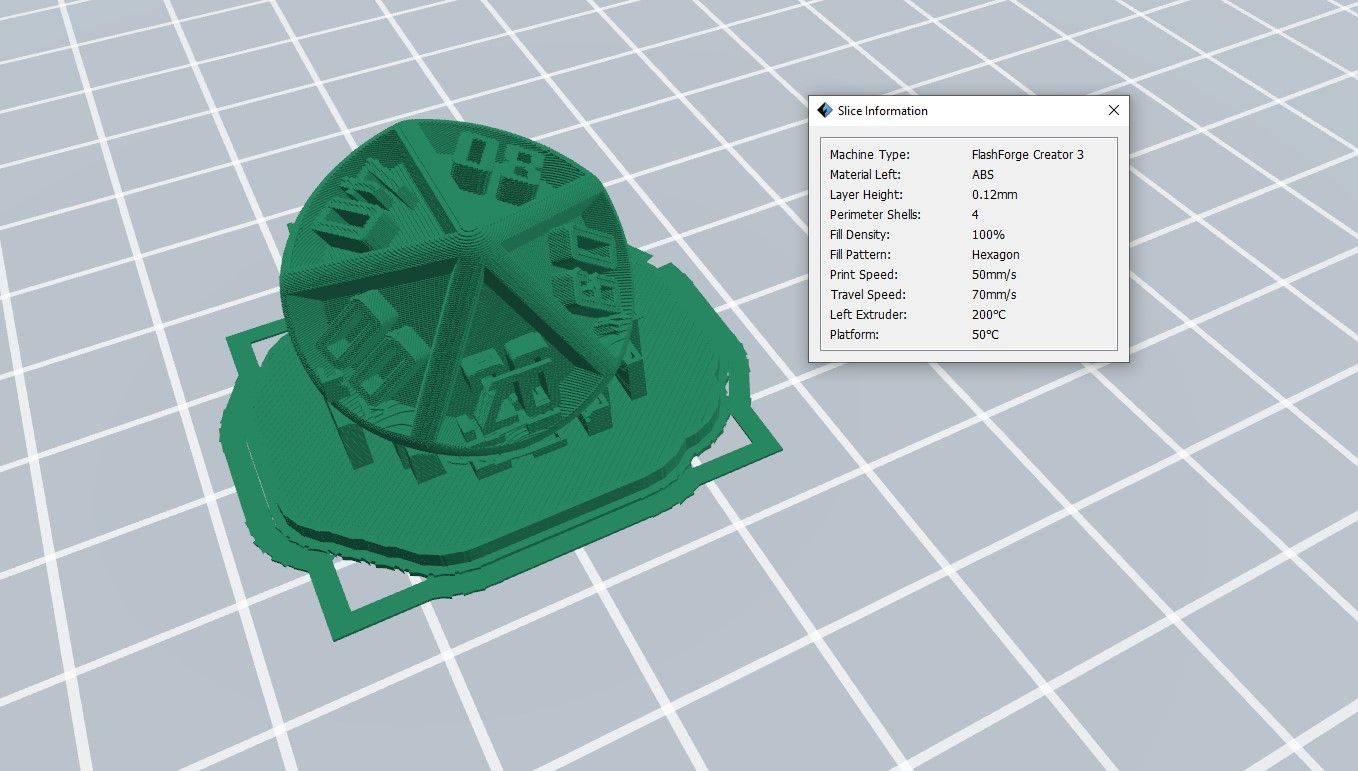
Task: Close the Slice Information dialog
Action: coord(1113,111)
